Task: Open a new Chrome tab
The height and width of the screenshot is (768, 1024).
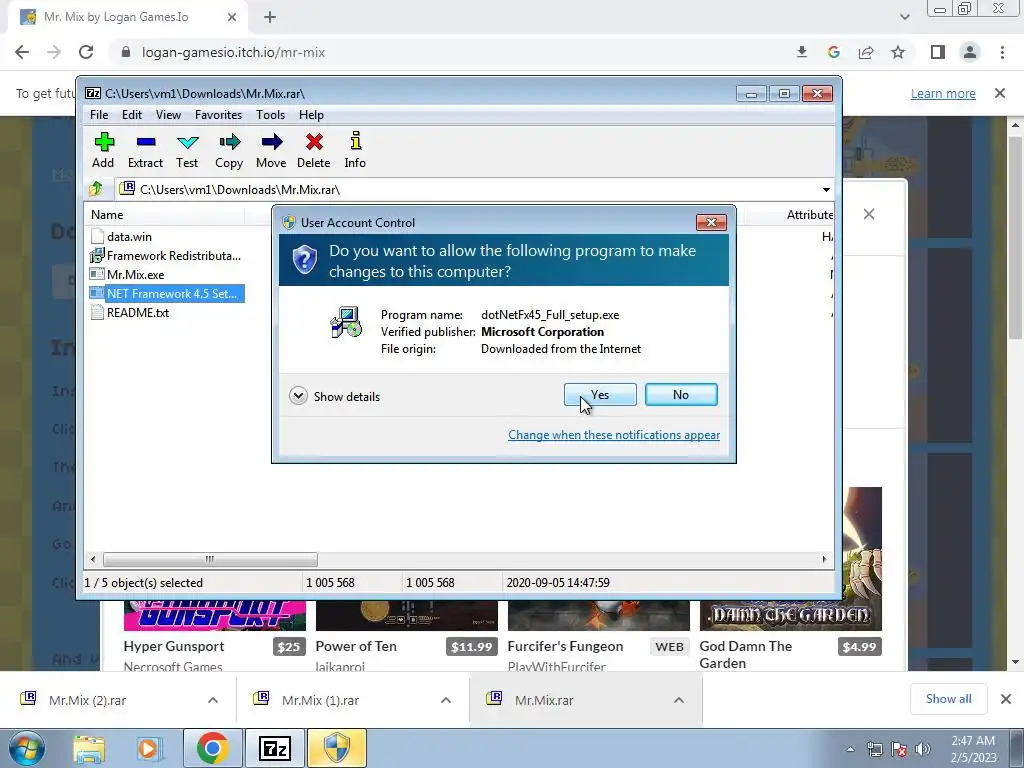Action: pos(270,17)
